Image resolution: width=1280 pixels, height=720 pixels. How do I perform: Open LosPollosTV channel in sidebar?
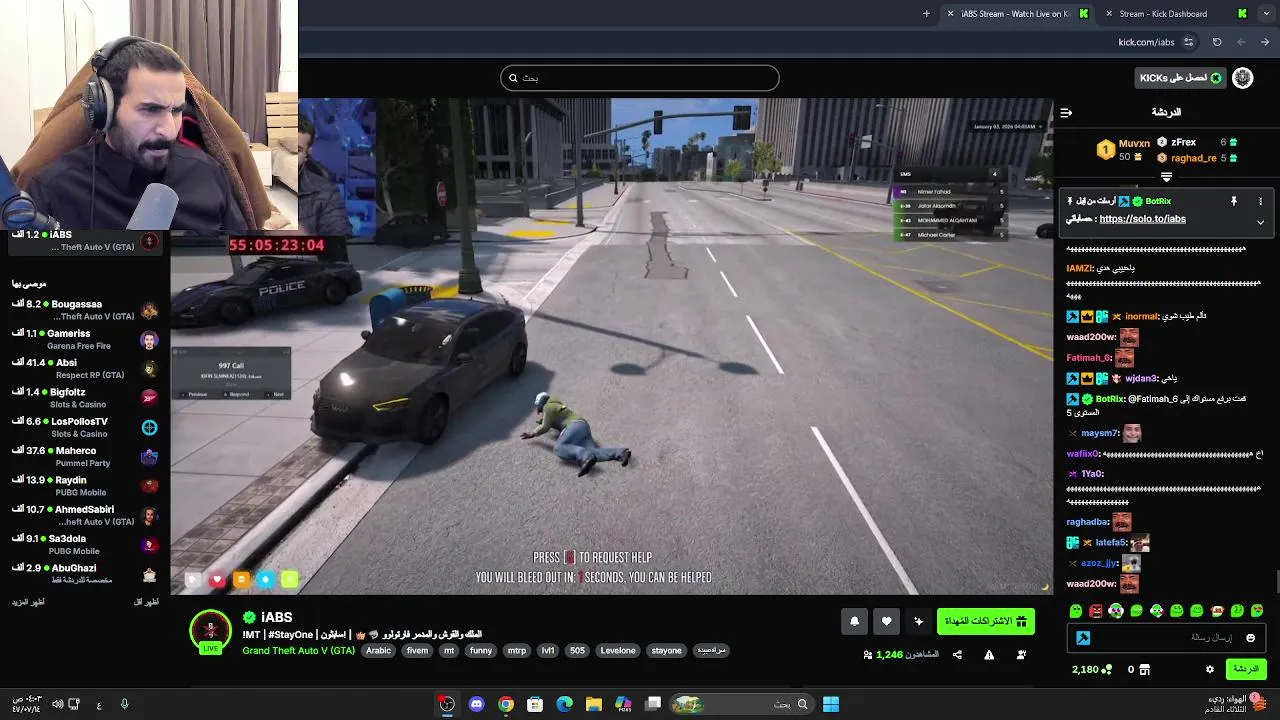pos(85,427)
